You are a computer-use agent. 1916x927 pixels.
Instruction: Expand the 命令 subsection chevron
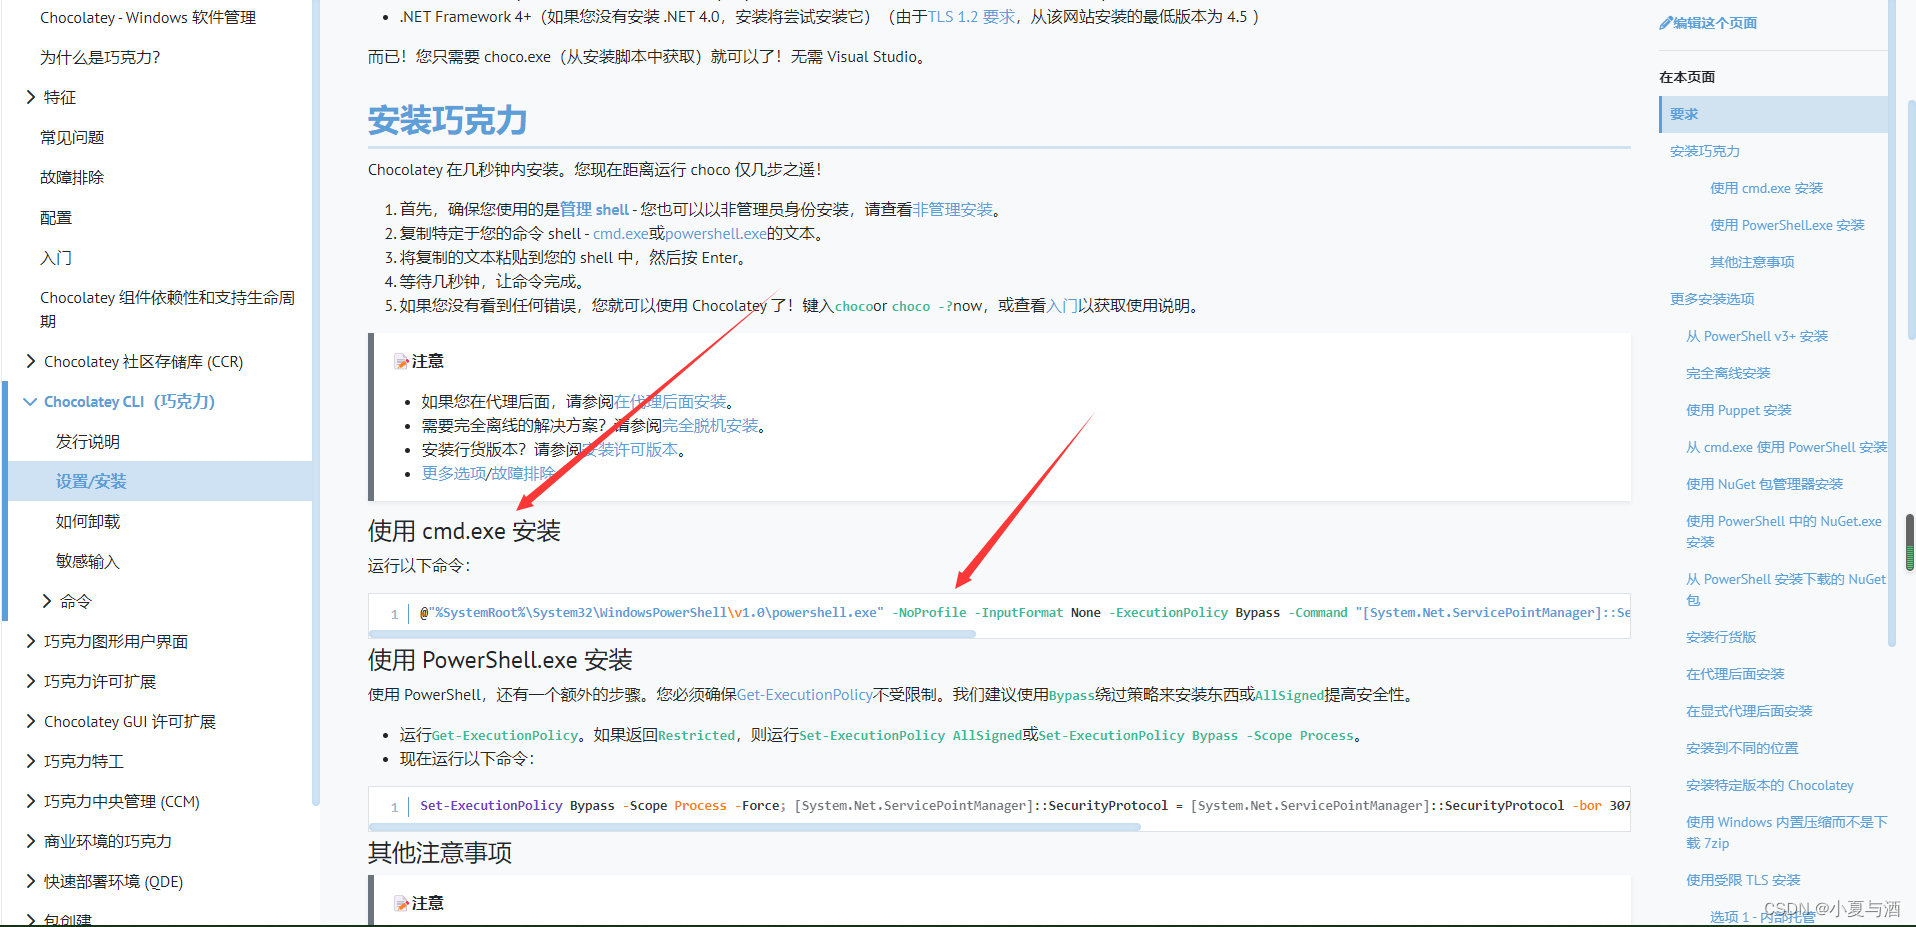coord(47,601)
